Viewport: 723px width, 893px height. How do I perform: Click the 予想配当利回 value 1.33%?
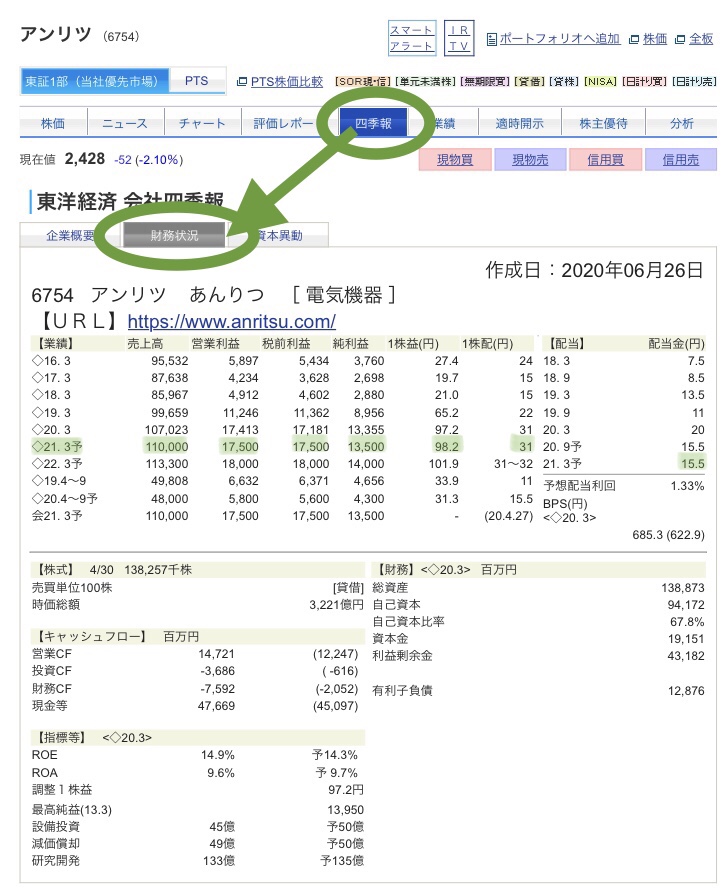pos(687,486)
